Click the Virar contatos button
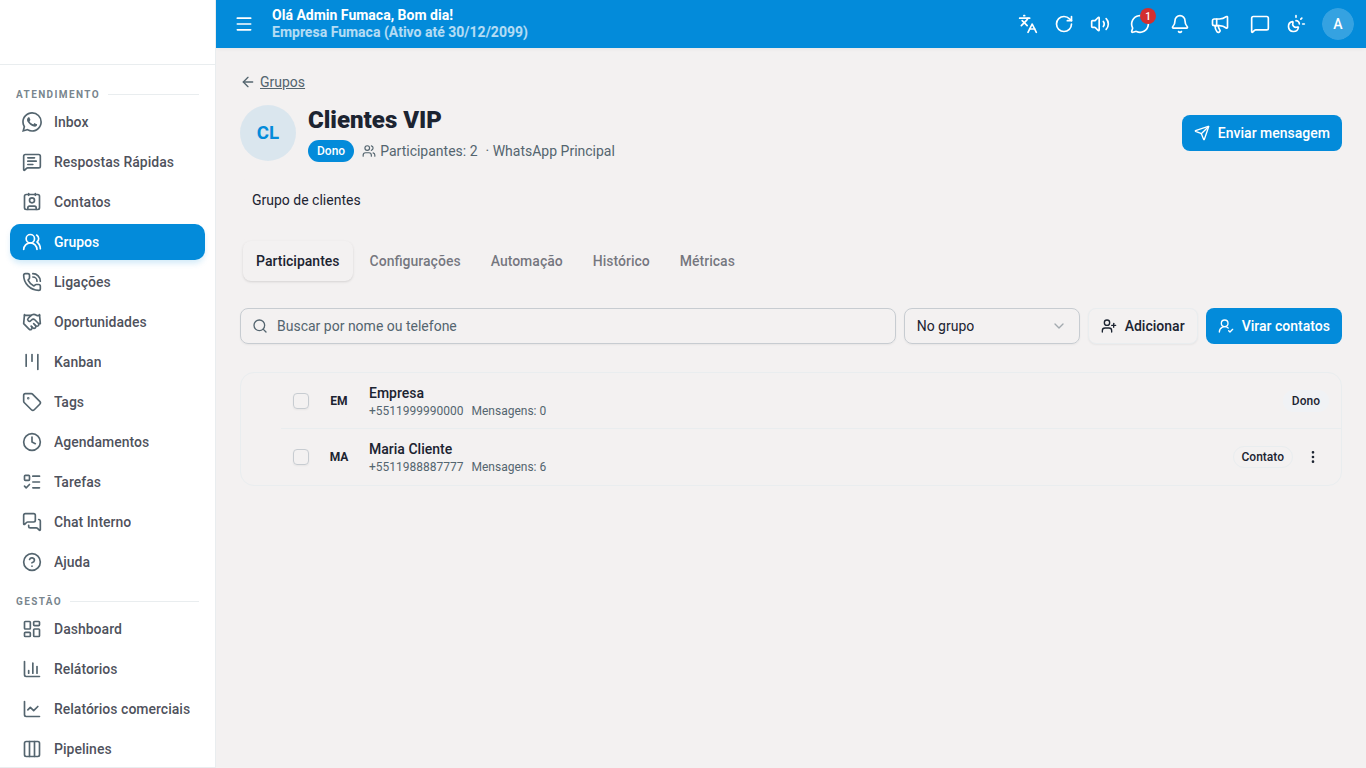The image size is (1366, 768). pos(1274,326)
